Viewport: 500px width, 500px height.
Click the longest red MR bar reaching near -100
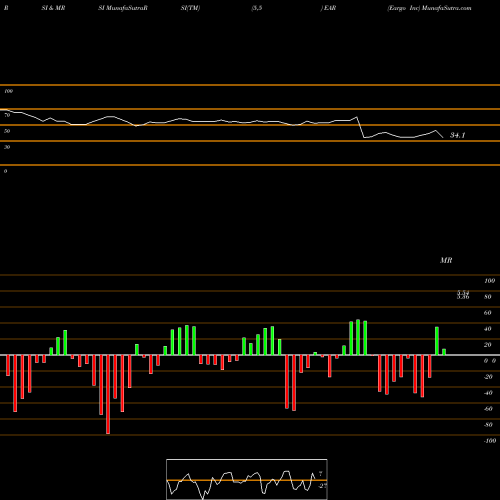(108, 394)
